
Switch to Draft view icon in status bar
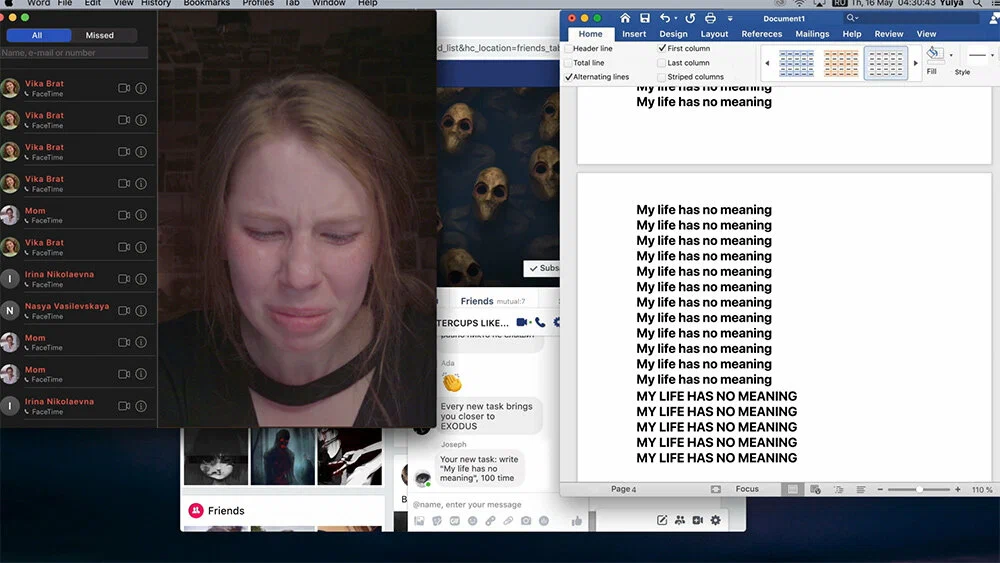pyautogui.click(x=861, y=489)
